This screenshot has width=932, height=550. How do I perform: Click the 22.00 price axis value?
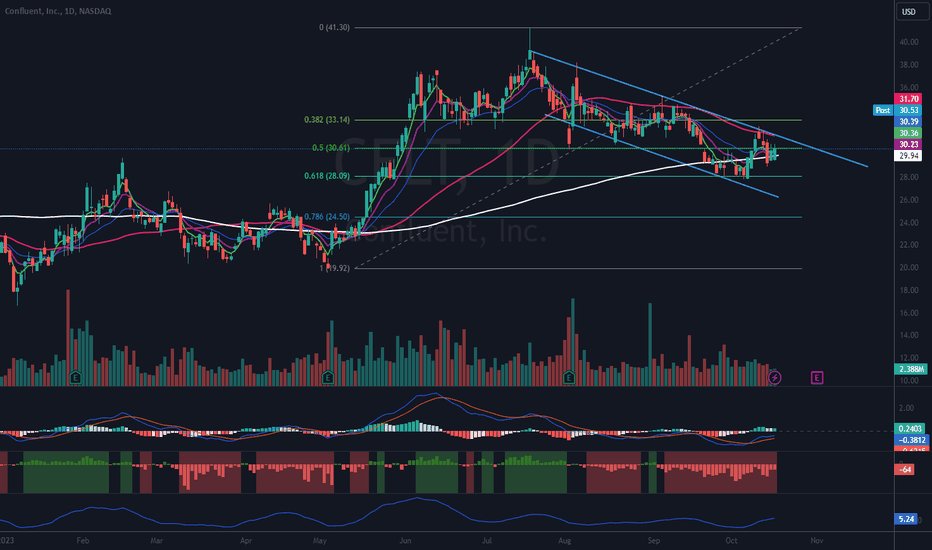coord(909,245)
